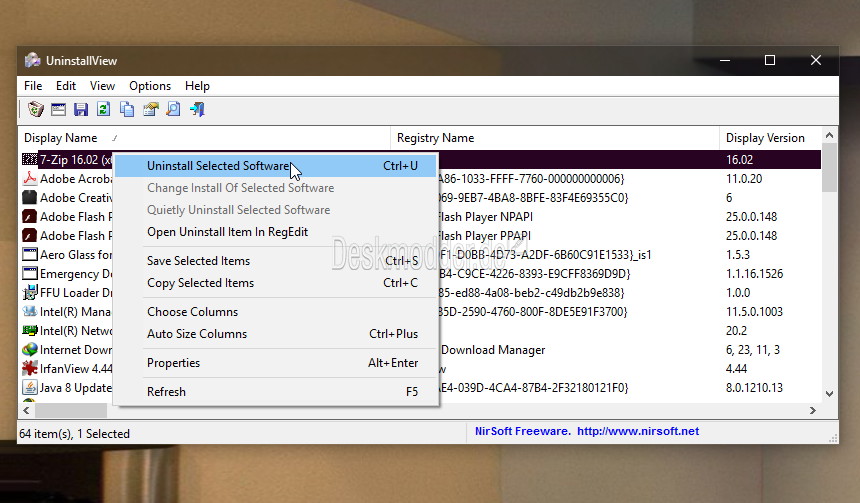Click the UninstallView title bar app icon
This screenshot has width=860, height=503.
(x=32, y=60)
